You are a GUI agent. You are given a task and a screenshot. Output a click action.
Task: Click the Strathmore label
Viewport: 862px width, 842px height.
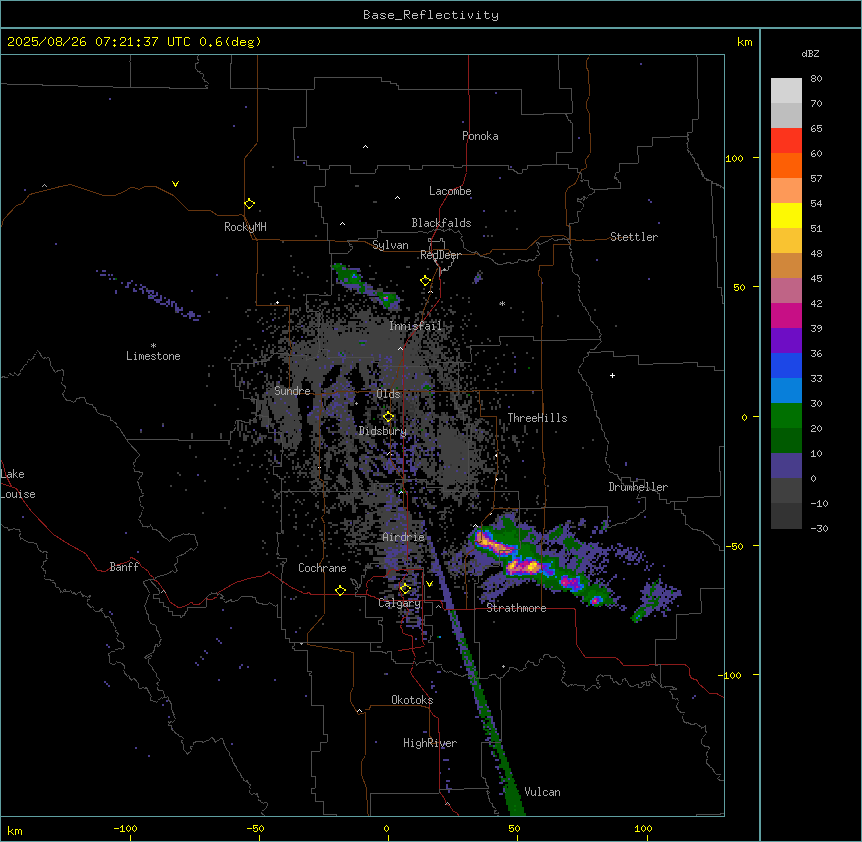click(516, 608)
